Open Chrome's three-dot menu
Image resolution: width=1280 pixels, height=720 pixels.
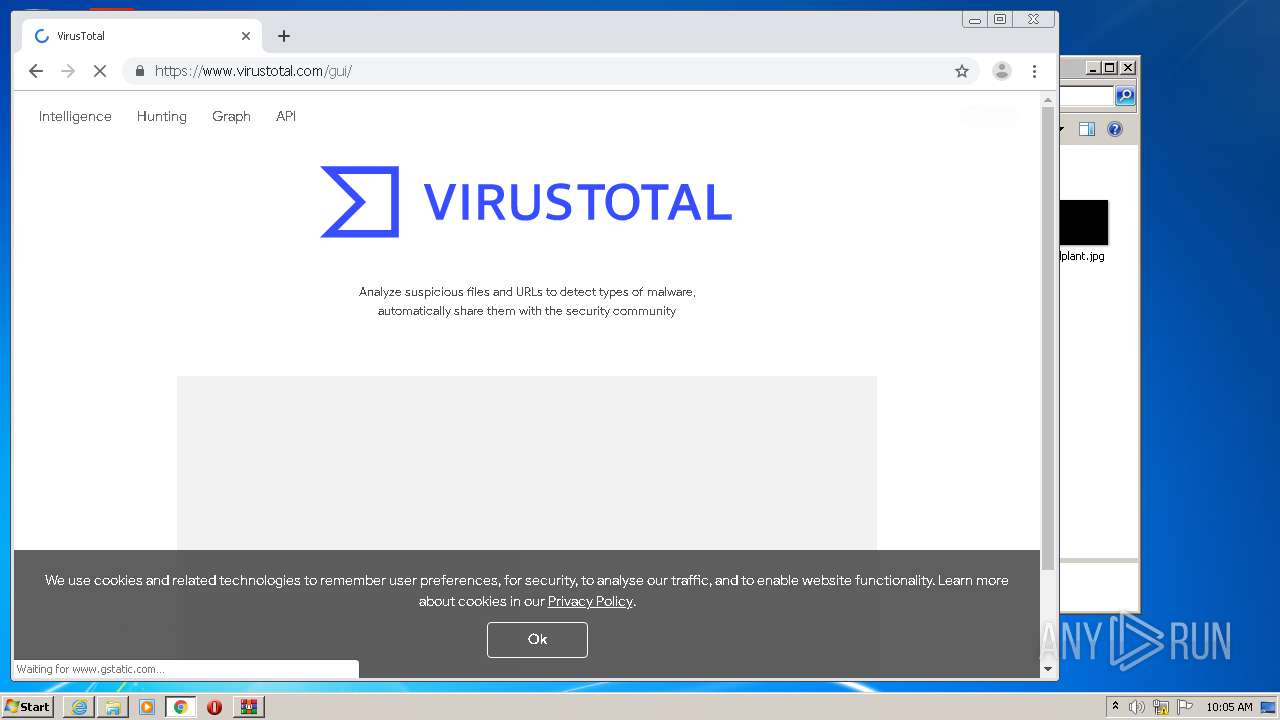click(1034, 71)
